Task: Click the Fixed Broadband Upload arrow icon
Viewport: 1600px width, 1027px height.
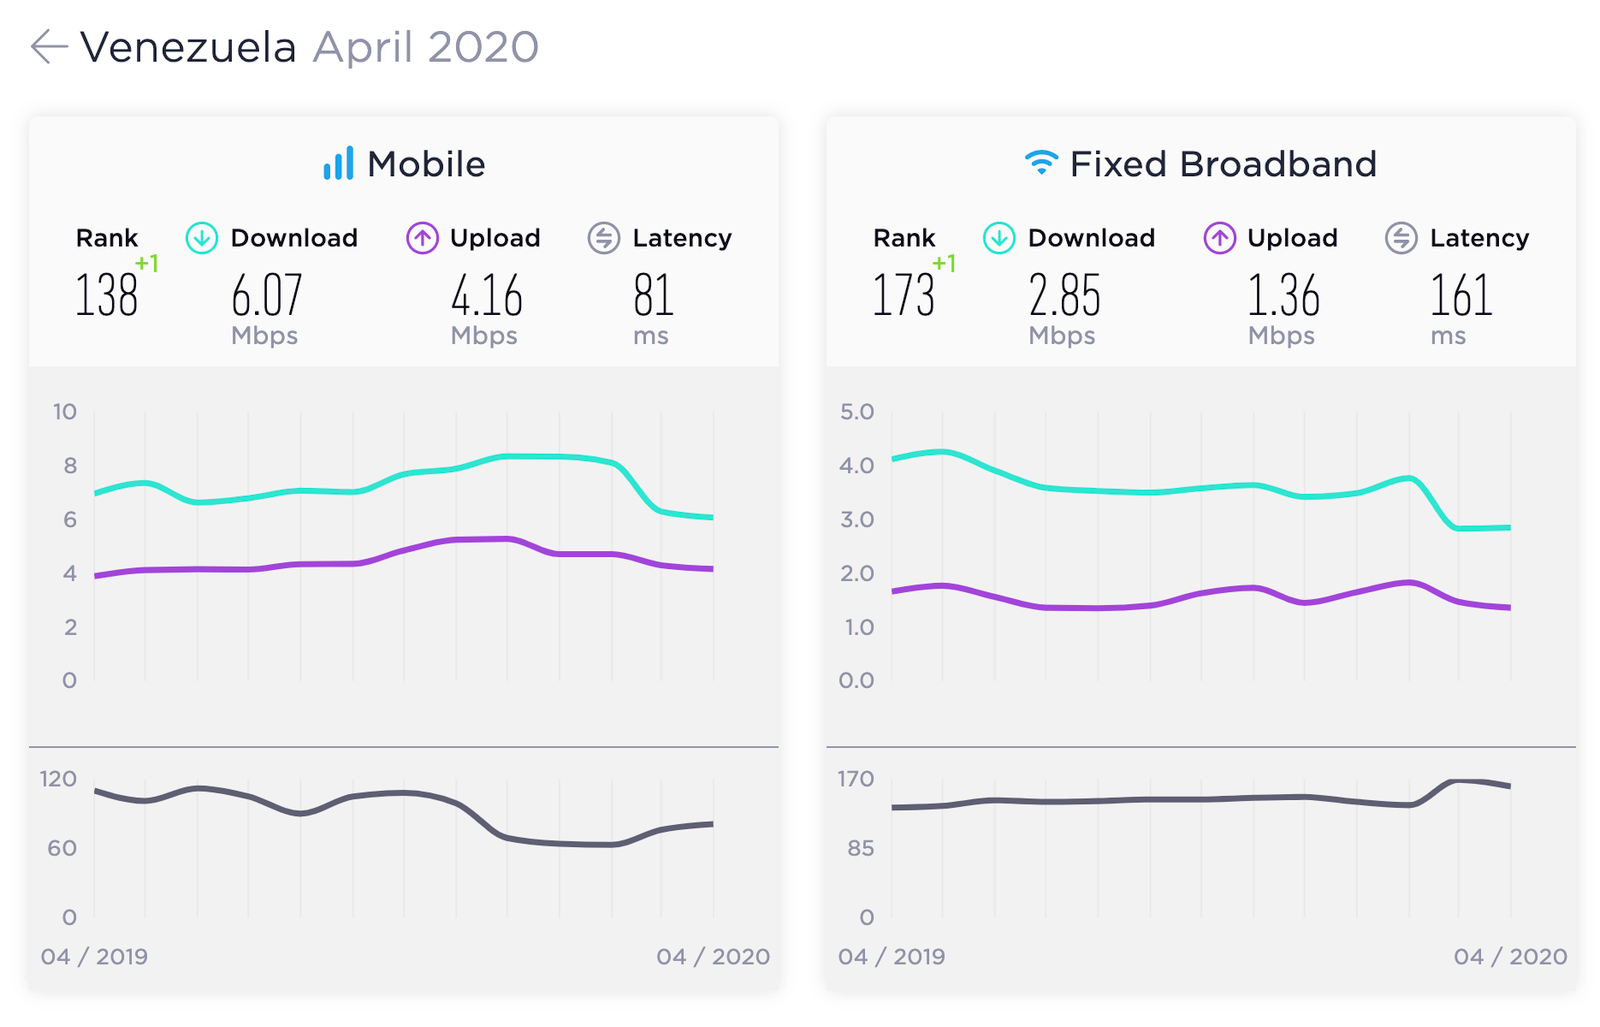Action: tap(1219, 238)
